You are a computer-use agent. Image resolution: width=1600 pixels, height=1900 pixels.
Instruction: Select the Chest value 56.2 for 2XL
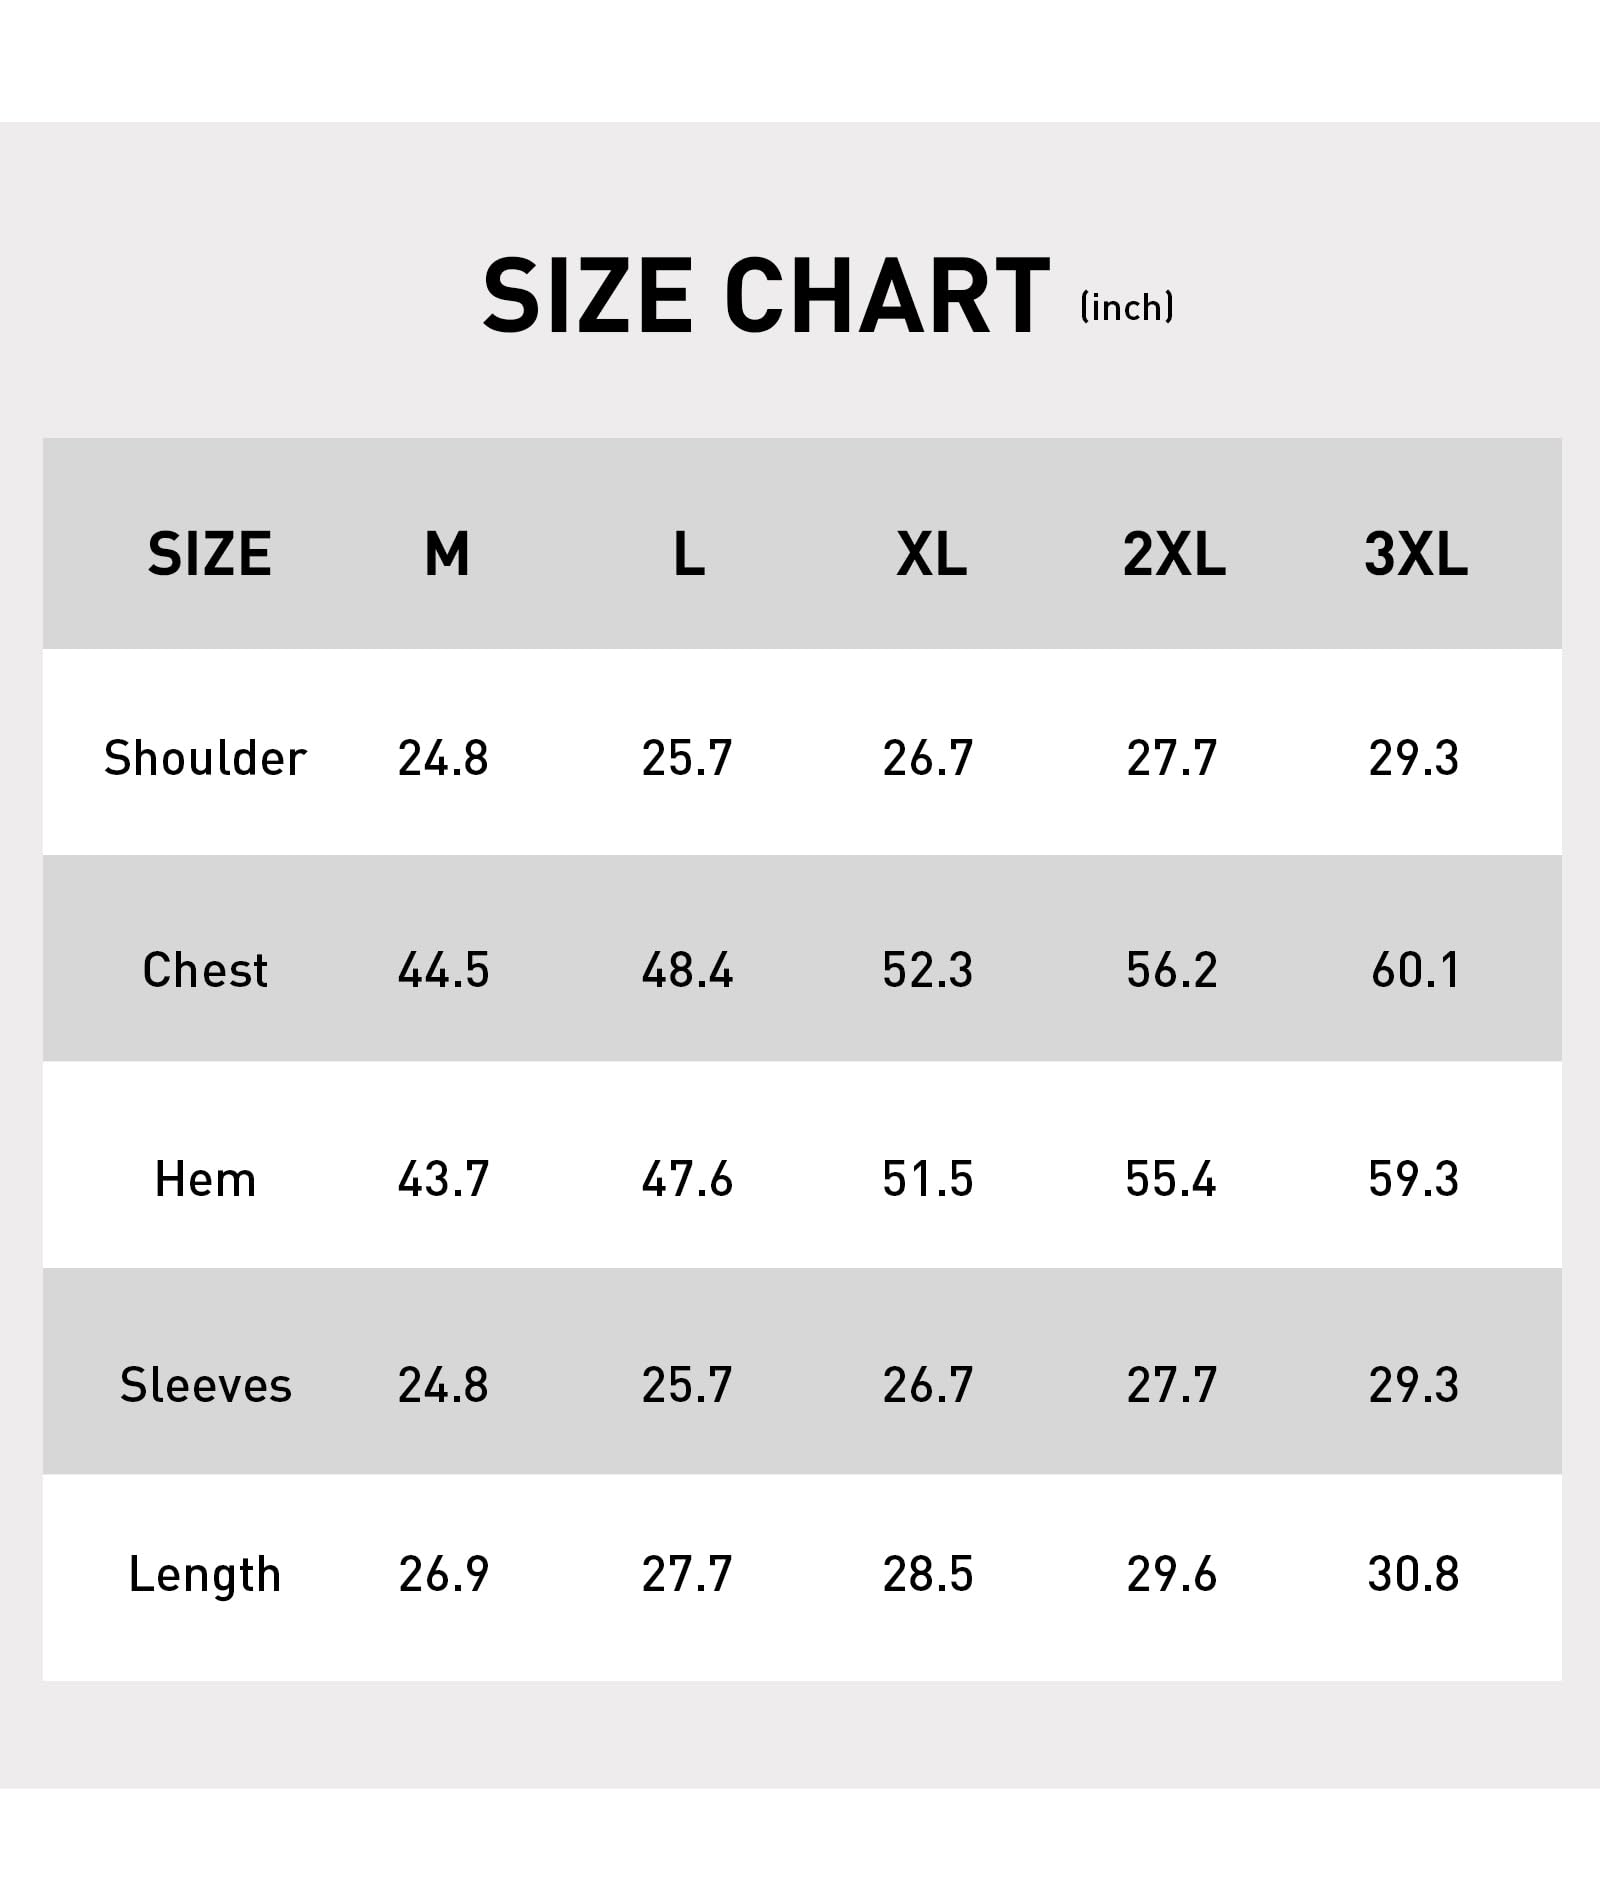coord(1171,970)
